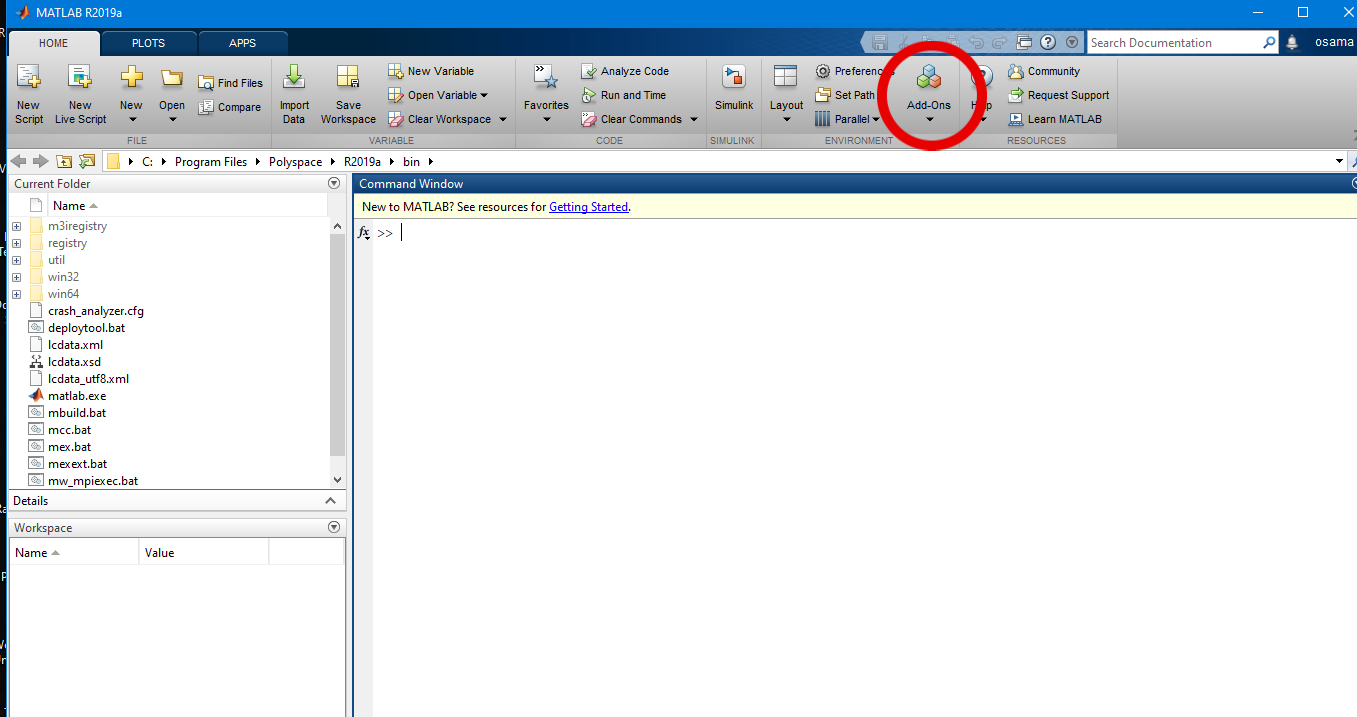Click Find Files in the toolbar

coord(230,83)
